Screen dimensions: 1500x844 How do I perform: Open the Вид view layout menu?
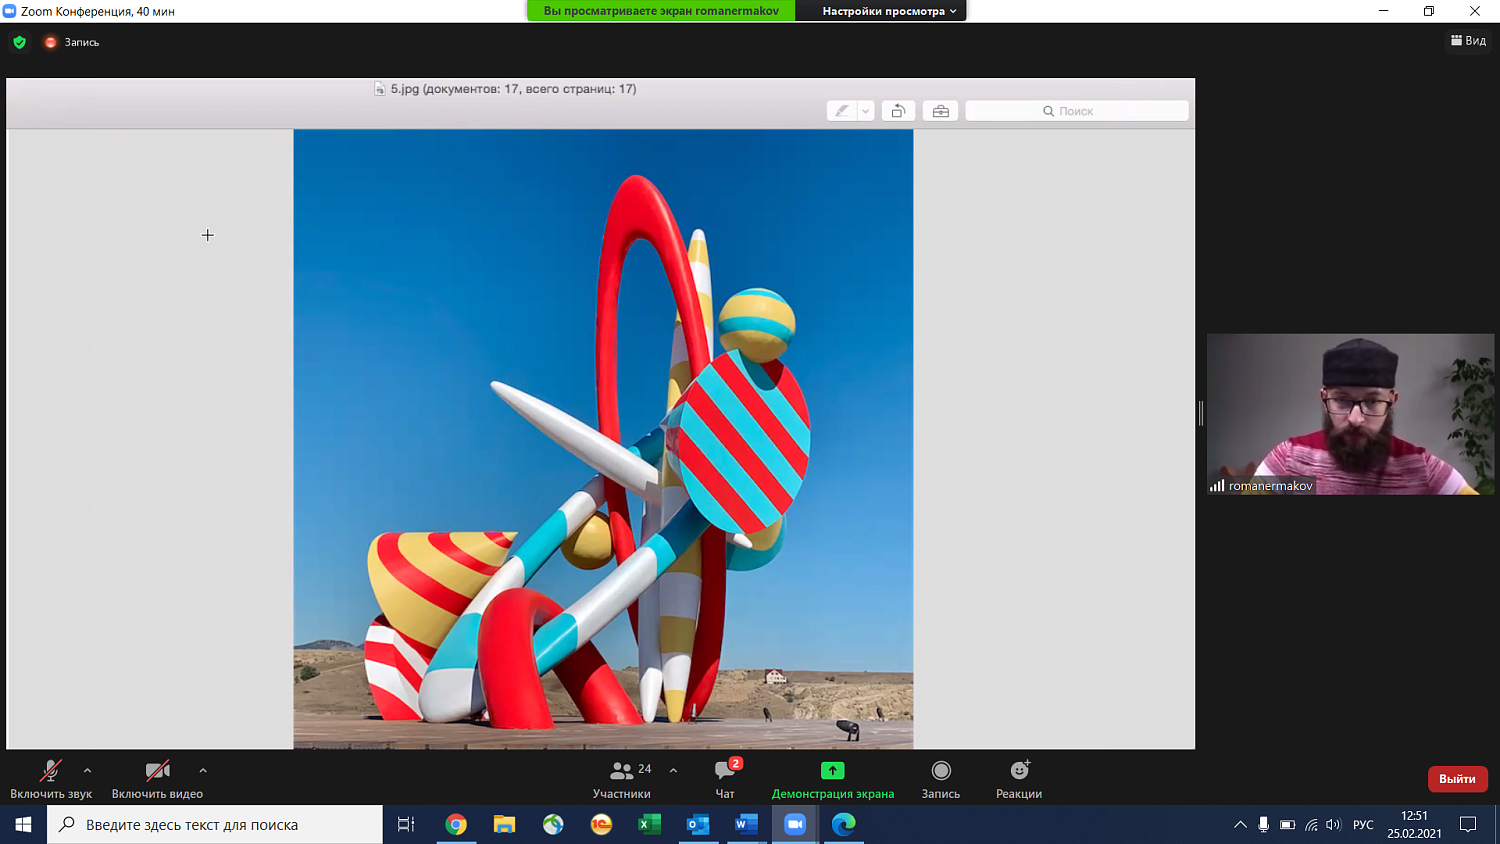click(1468, 40)
